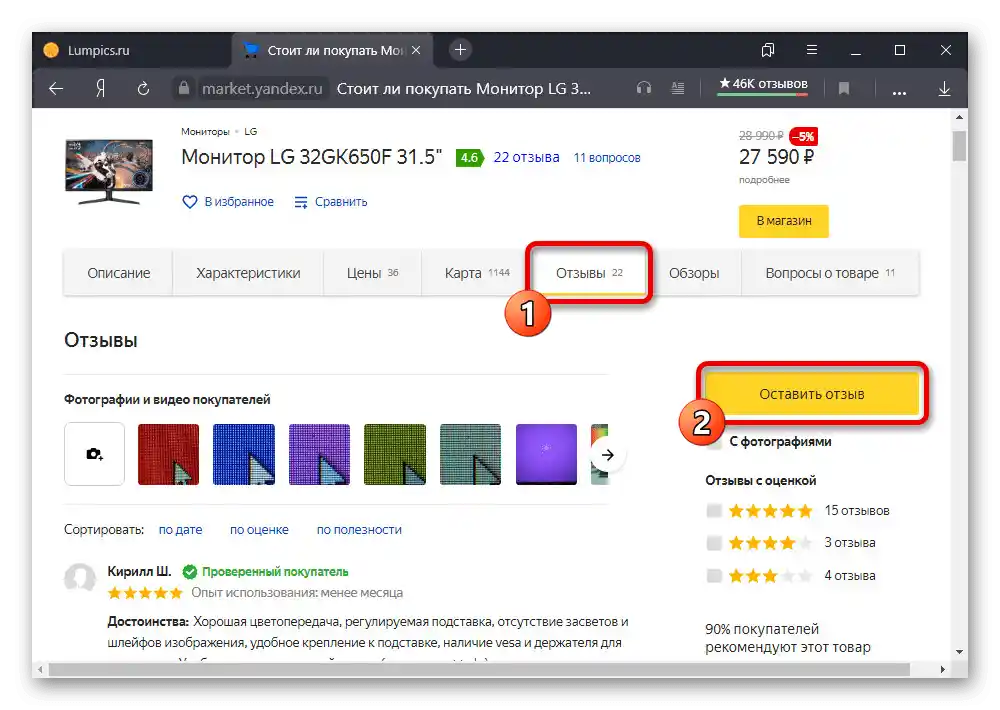1000x710 pixels.
Task: Sort reviews по оценке
Action: coord(259,529)
